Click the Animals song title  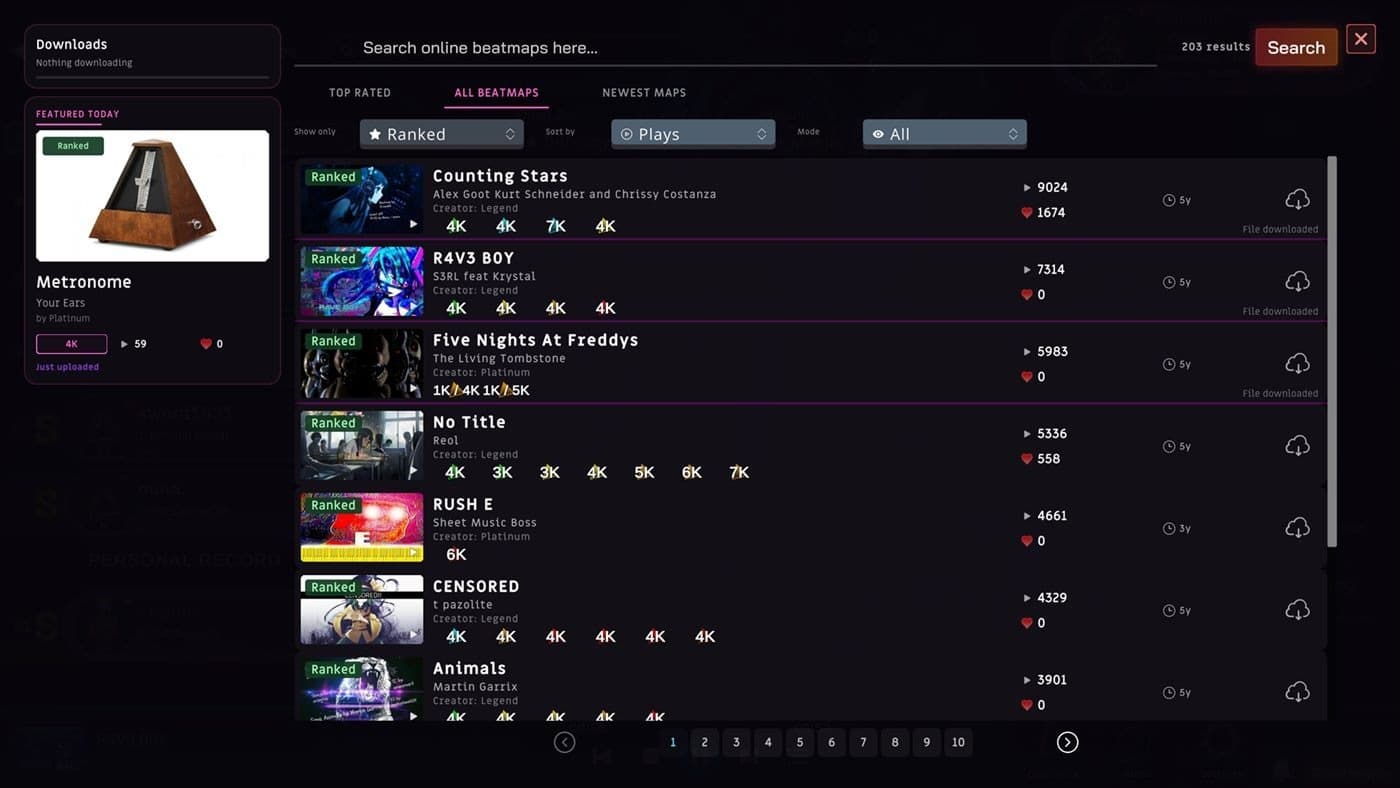(469, 668)
